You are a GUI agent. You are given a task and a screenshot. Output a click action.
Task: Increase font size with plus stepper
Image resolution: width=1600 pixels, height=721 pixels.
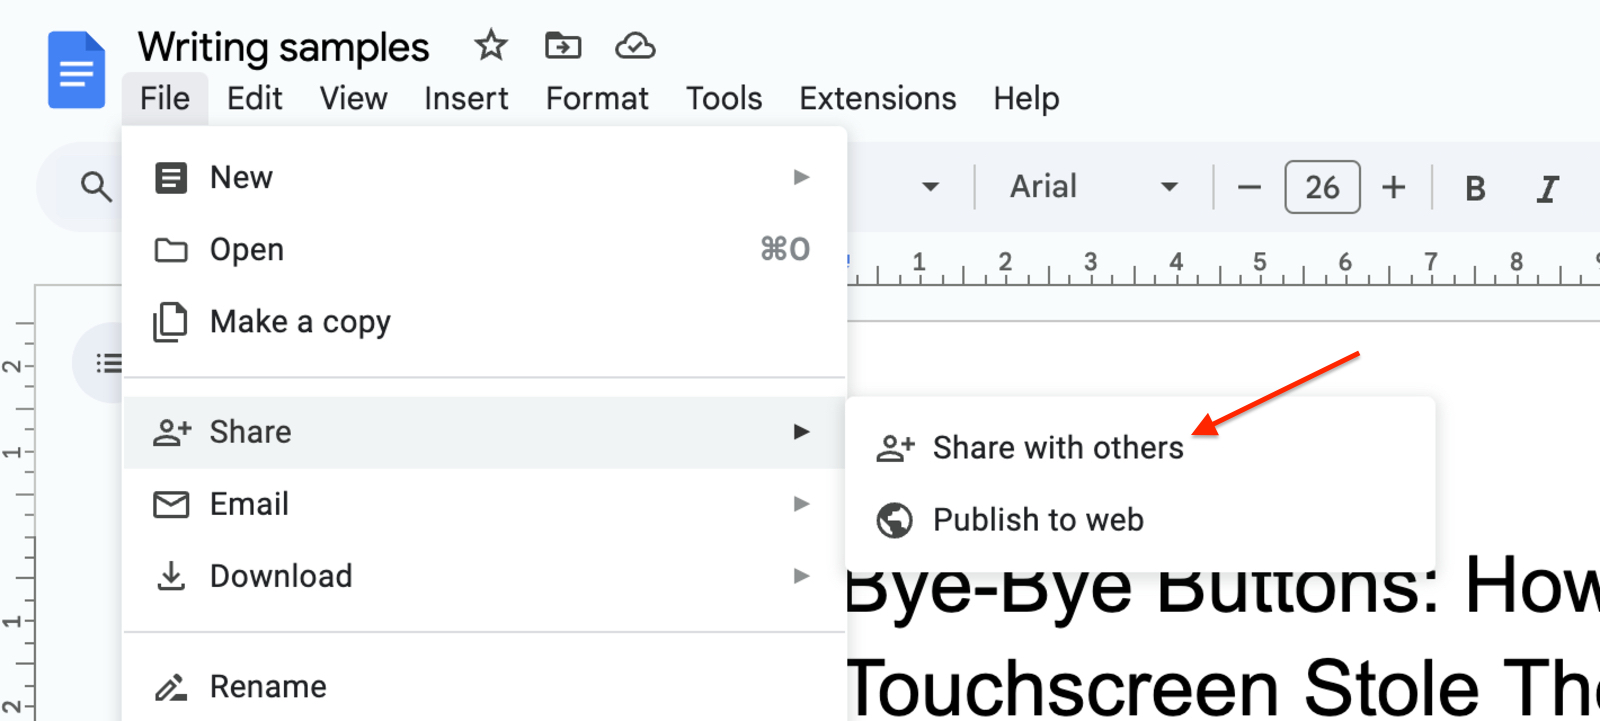[x=1393, y=186]
